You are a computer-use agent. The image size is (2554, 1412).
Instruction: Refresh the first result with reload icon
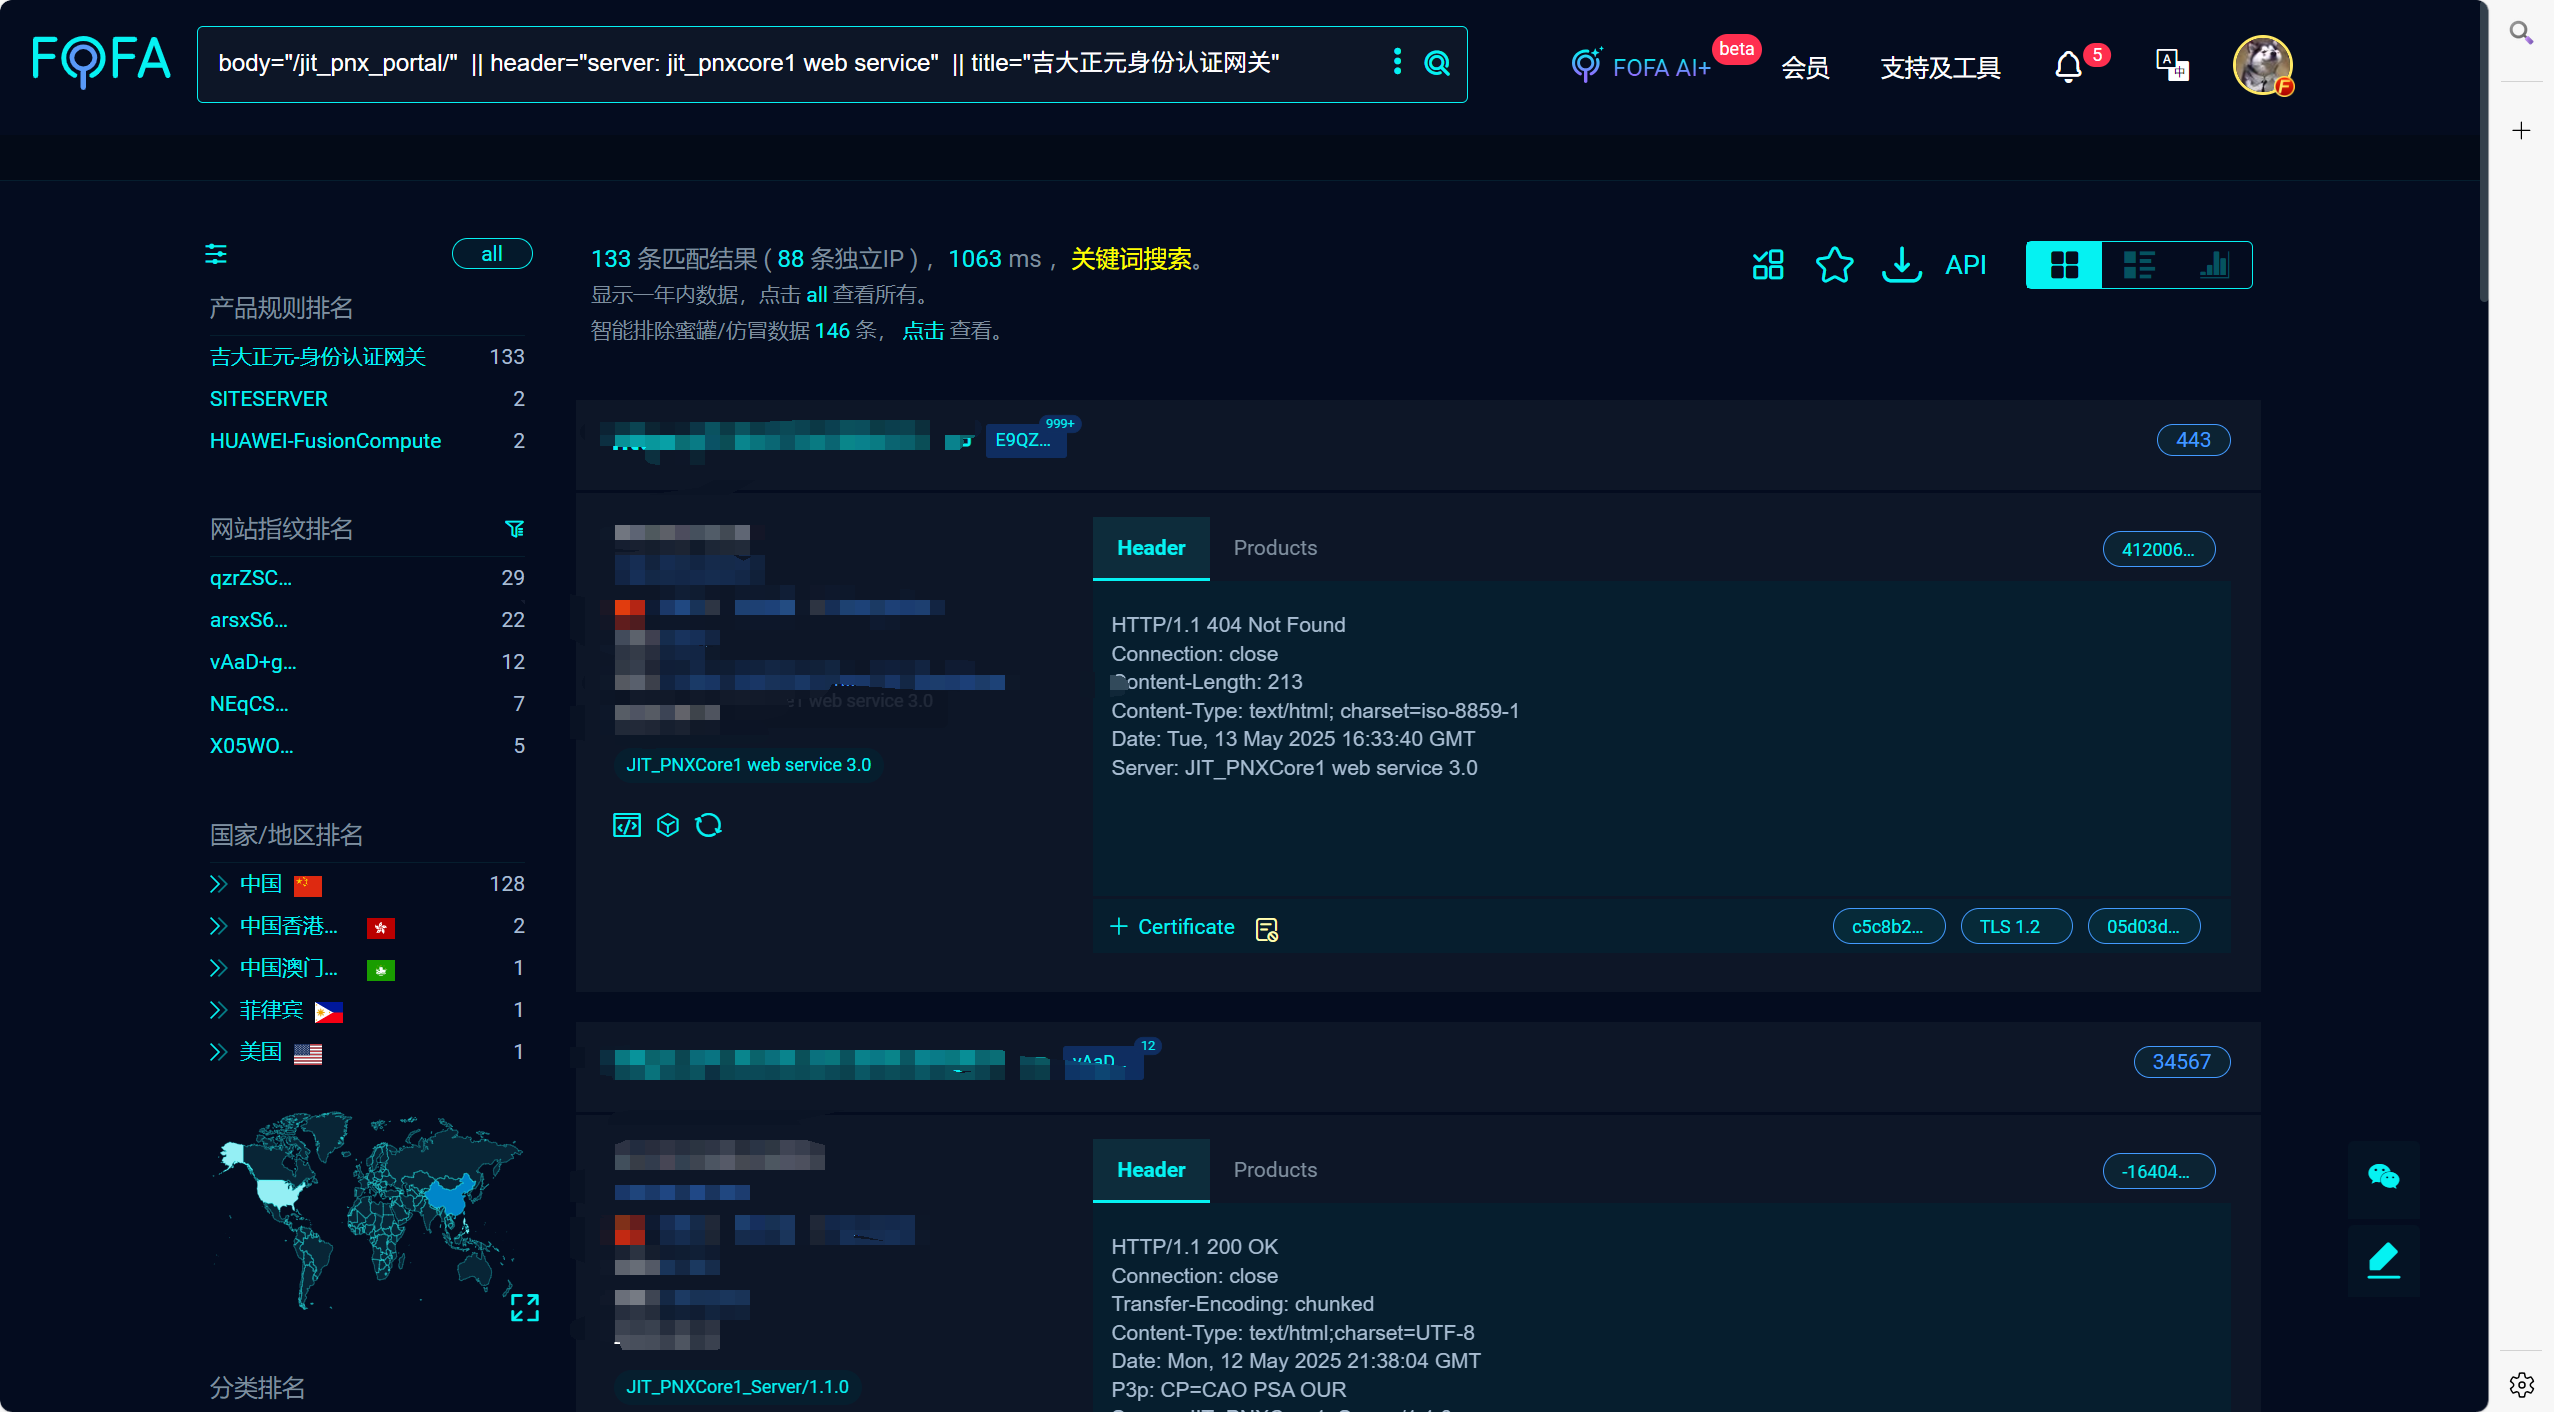(x=709, y=825)
